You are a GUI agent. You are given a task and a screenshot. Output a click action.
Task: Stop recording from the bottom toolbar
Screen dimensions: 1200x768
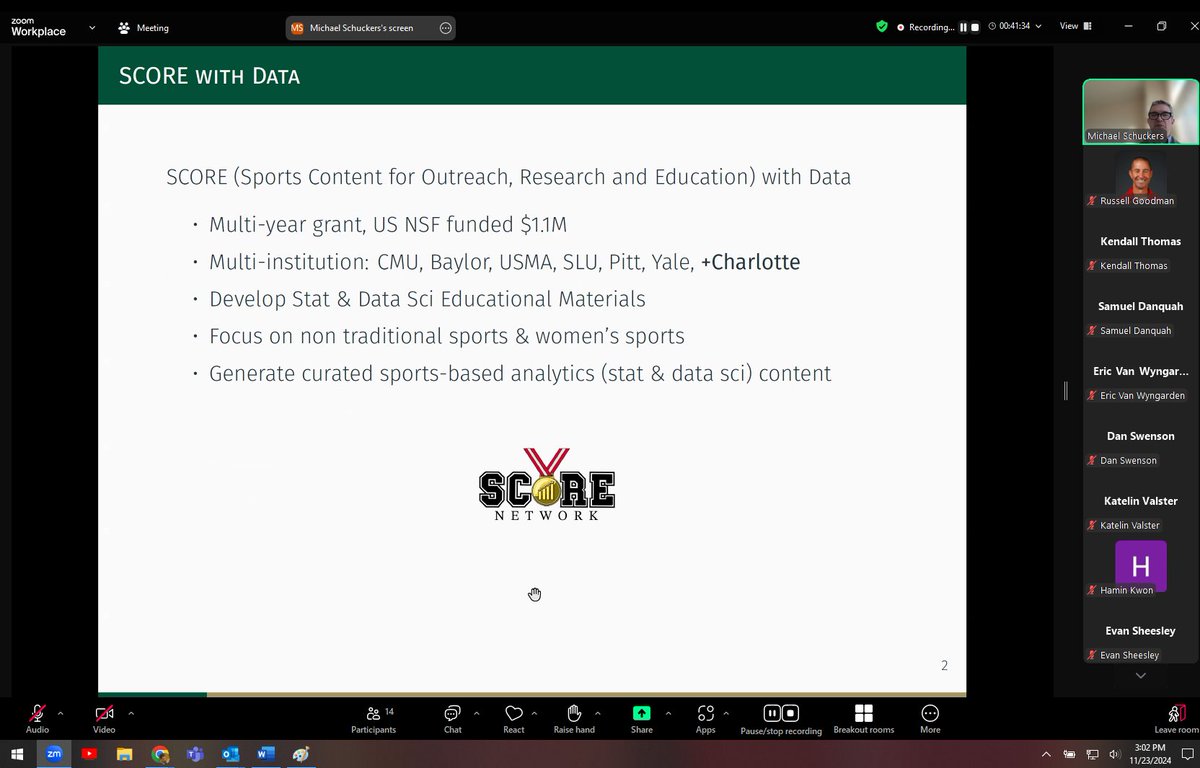tap(790, 713)
